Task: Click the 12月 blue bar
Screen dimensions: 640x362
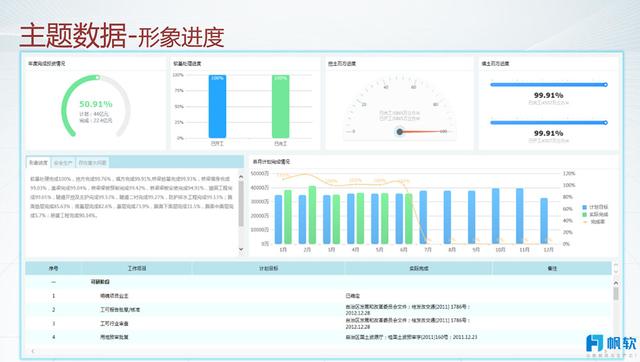Action: click(x=544, y=221)
